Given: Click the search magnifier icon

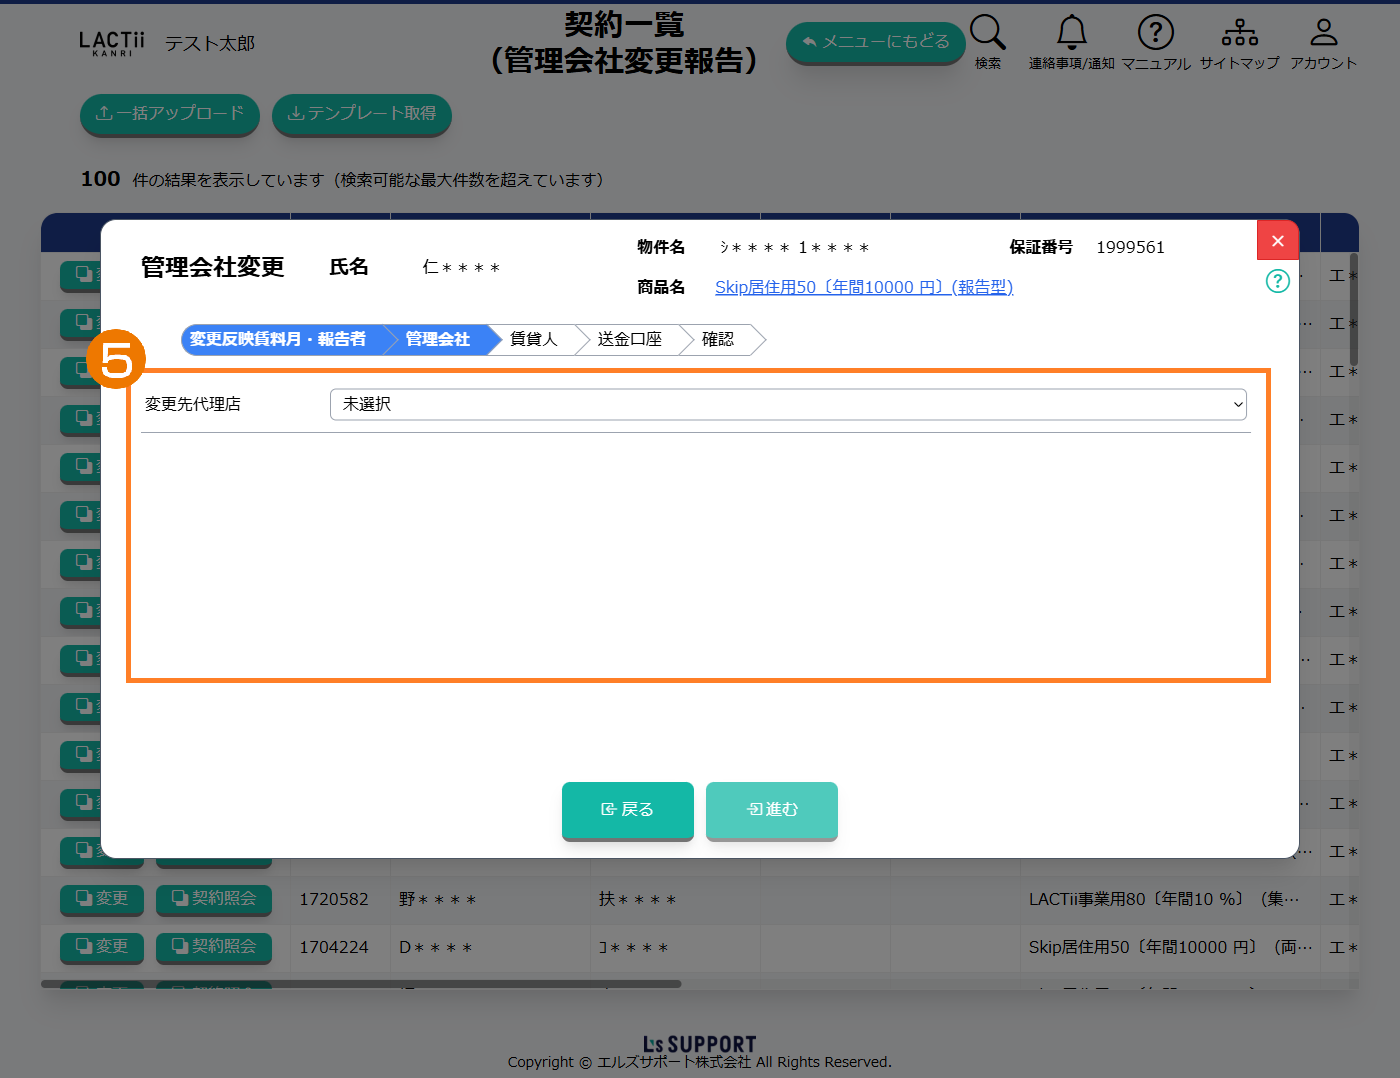Looking at the screenshot, I should click(x=987, y=33).
